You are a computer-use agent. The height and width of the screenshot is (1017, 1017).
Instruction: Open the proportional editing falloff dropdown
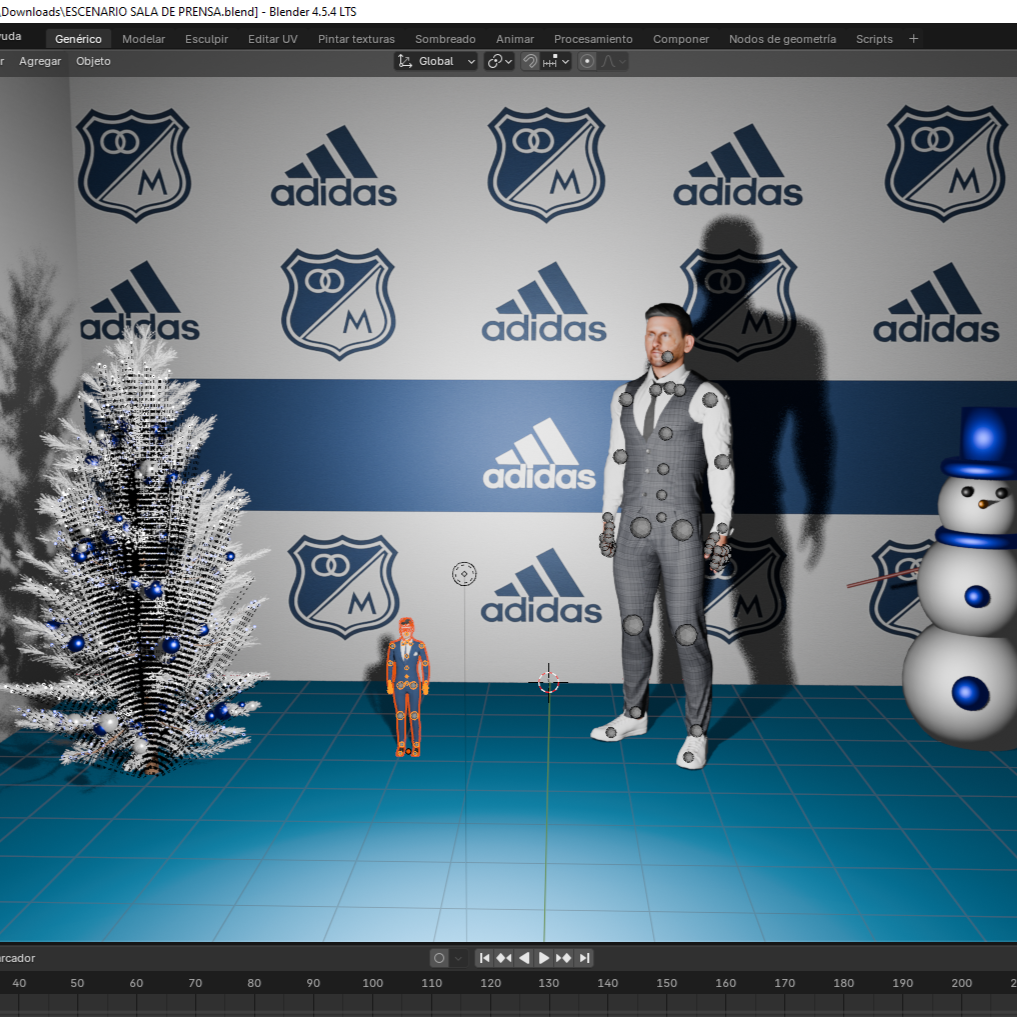pos(613,61)
